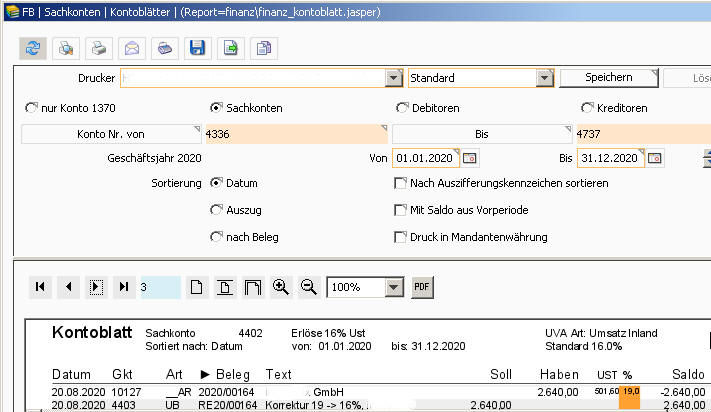This screenshot has width=711, height=412.
Task: Click the refresh report icon
Action: coord(33,48)
